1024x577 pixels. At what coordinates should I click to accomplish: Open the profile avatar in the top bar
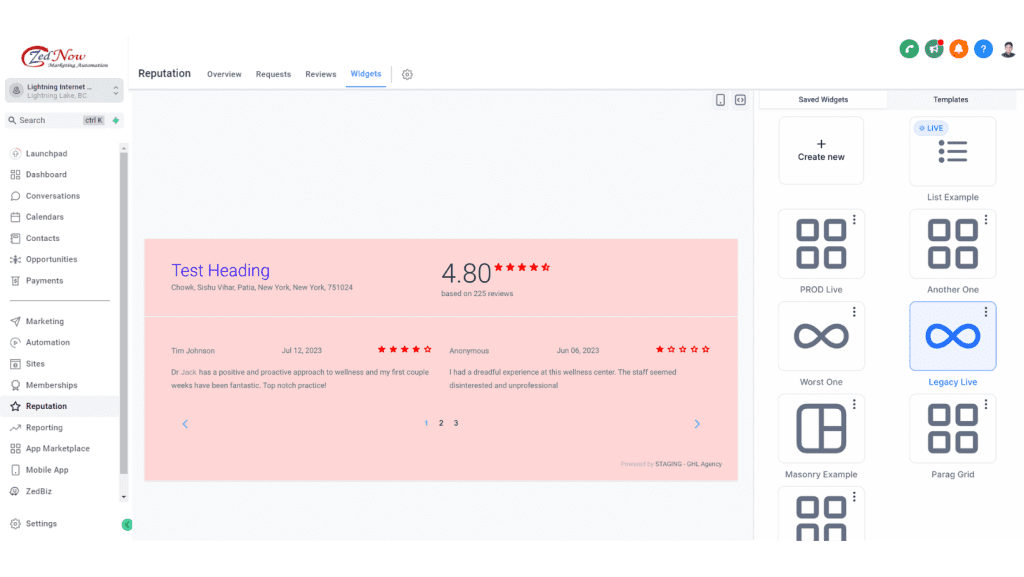coord(1008,48)
